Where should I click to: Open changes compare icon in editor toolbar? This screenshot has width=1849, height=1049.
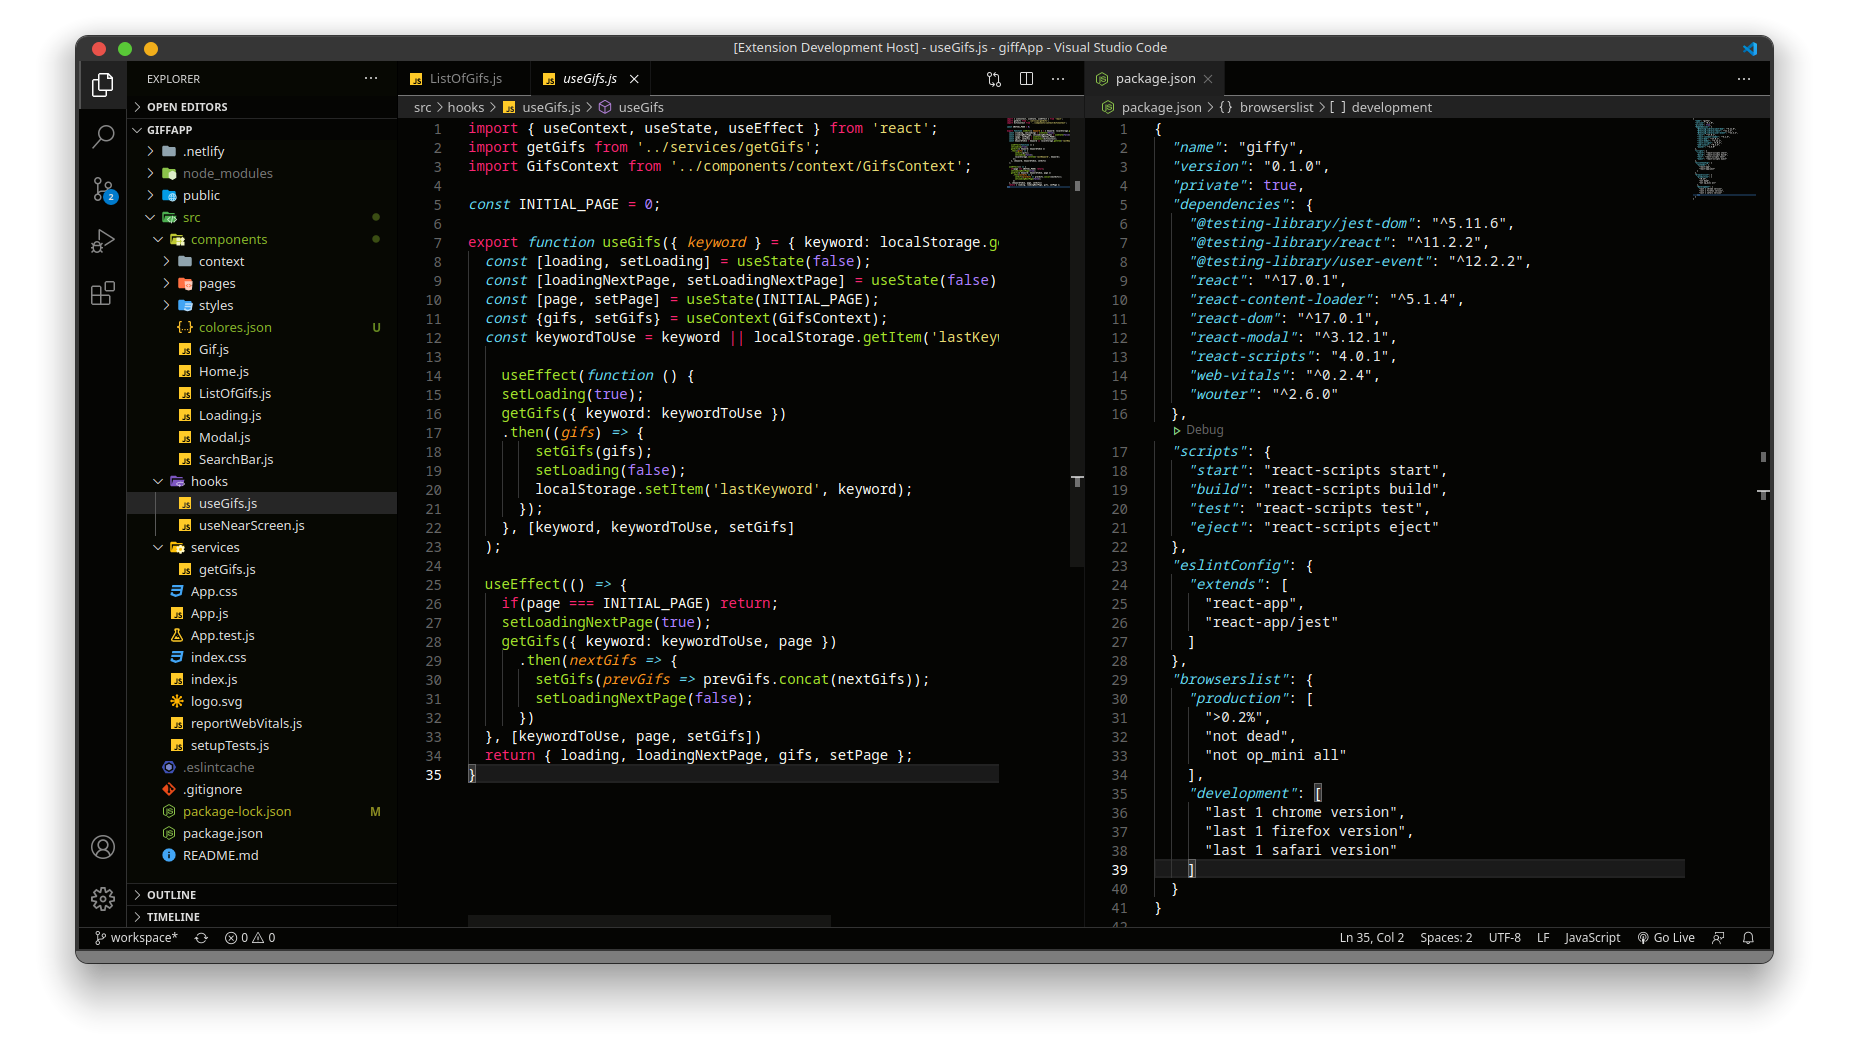pyautogui.click(x=994, y=79)
